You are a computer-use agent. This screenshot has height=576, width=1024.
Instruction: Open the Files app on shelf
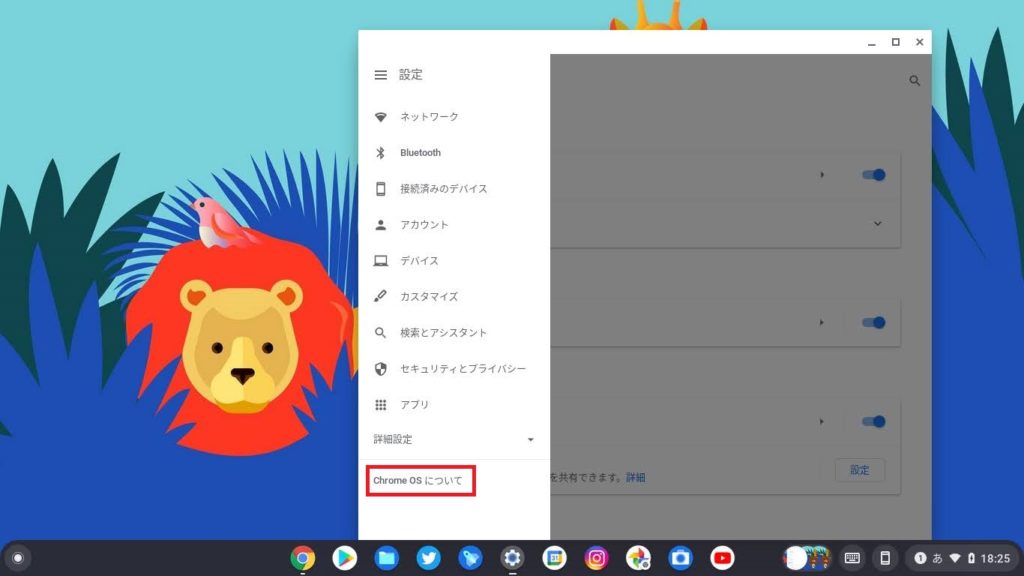point(387,558)
